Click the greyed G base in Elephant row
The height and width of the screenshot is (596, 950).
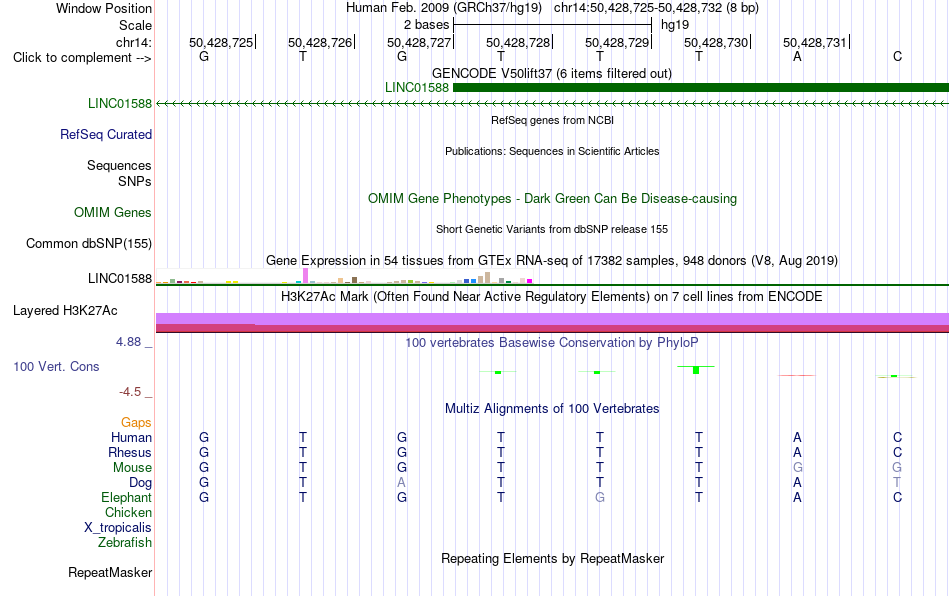coord(600,497)
